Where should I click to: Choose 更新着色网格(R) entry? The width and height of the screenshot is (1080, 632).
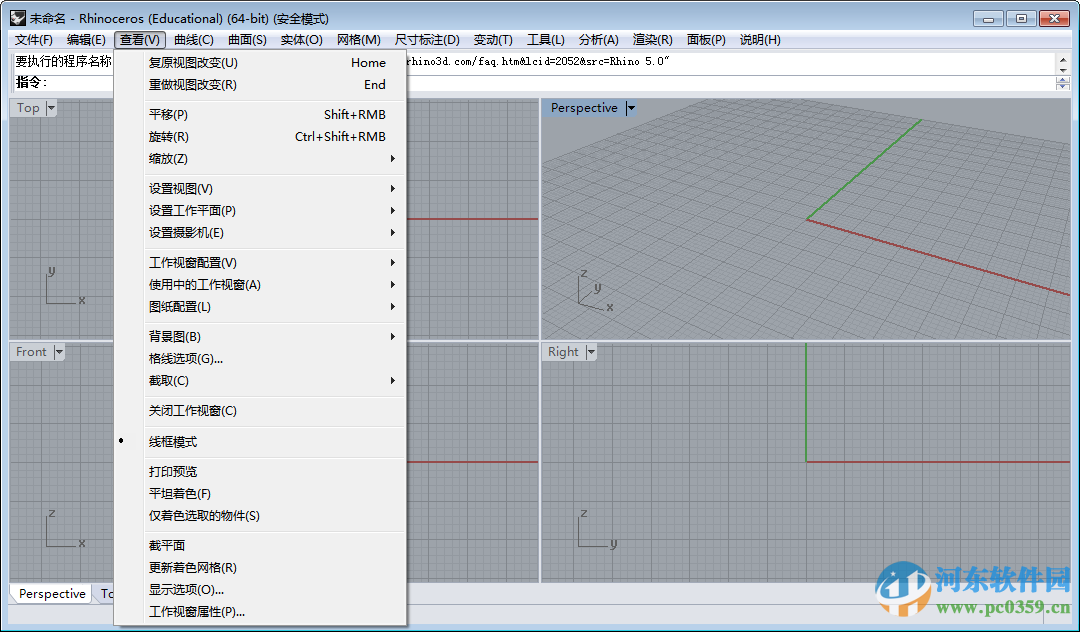pyautogui.click(x=260, y=567)
